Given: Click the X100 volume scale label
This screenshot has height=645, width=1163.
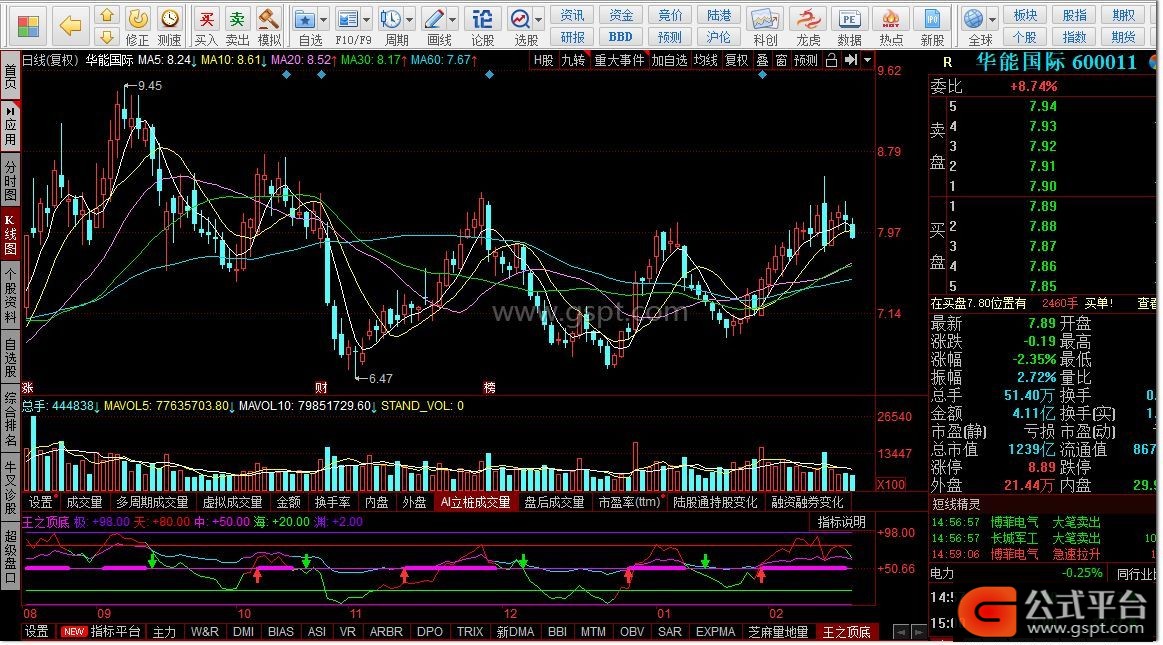Looking at the screenshot, I should (x=891, y=485).
